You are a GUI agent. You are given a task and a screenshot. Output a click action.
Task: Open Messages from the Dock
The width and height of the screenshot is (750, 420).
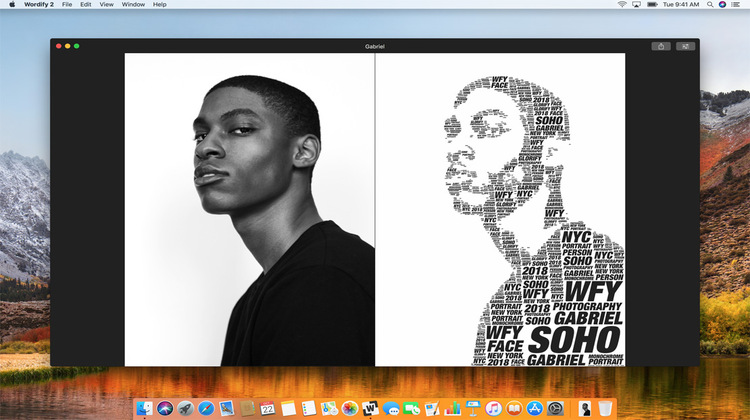tap(391, 409)
